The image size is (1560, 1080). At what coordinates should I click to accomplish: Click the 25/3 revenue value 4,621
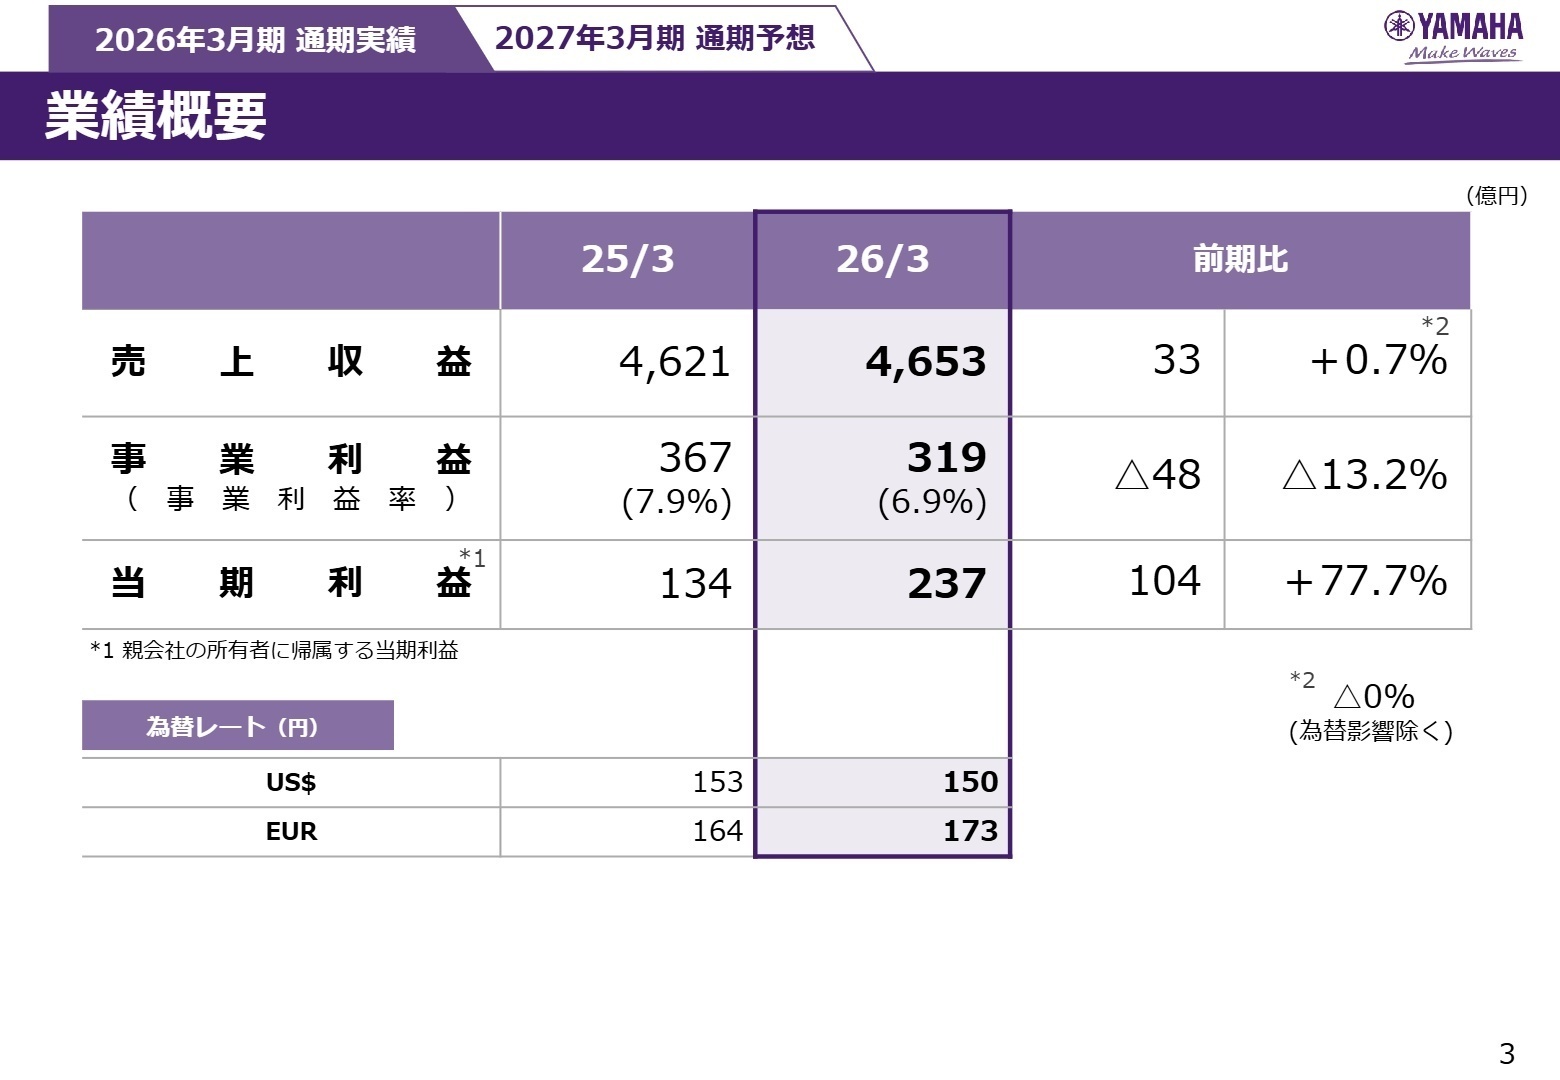click(x=675, y=361)
